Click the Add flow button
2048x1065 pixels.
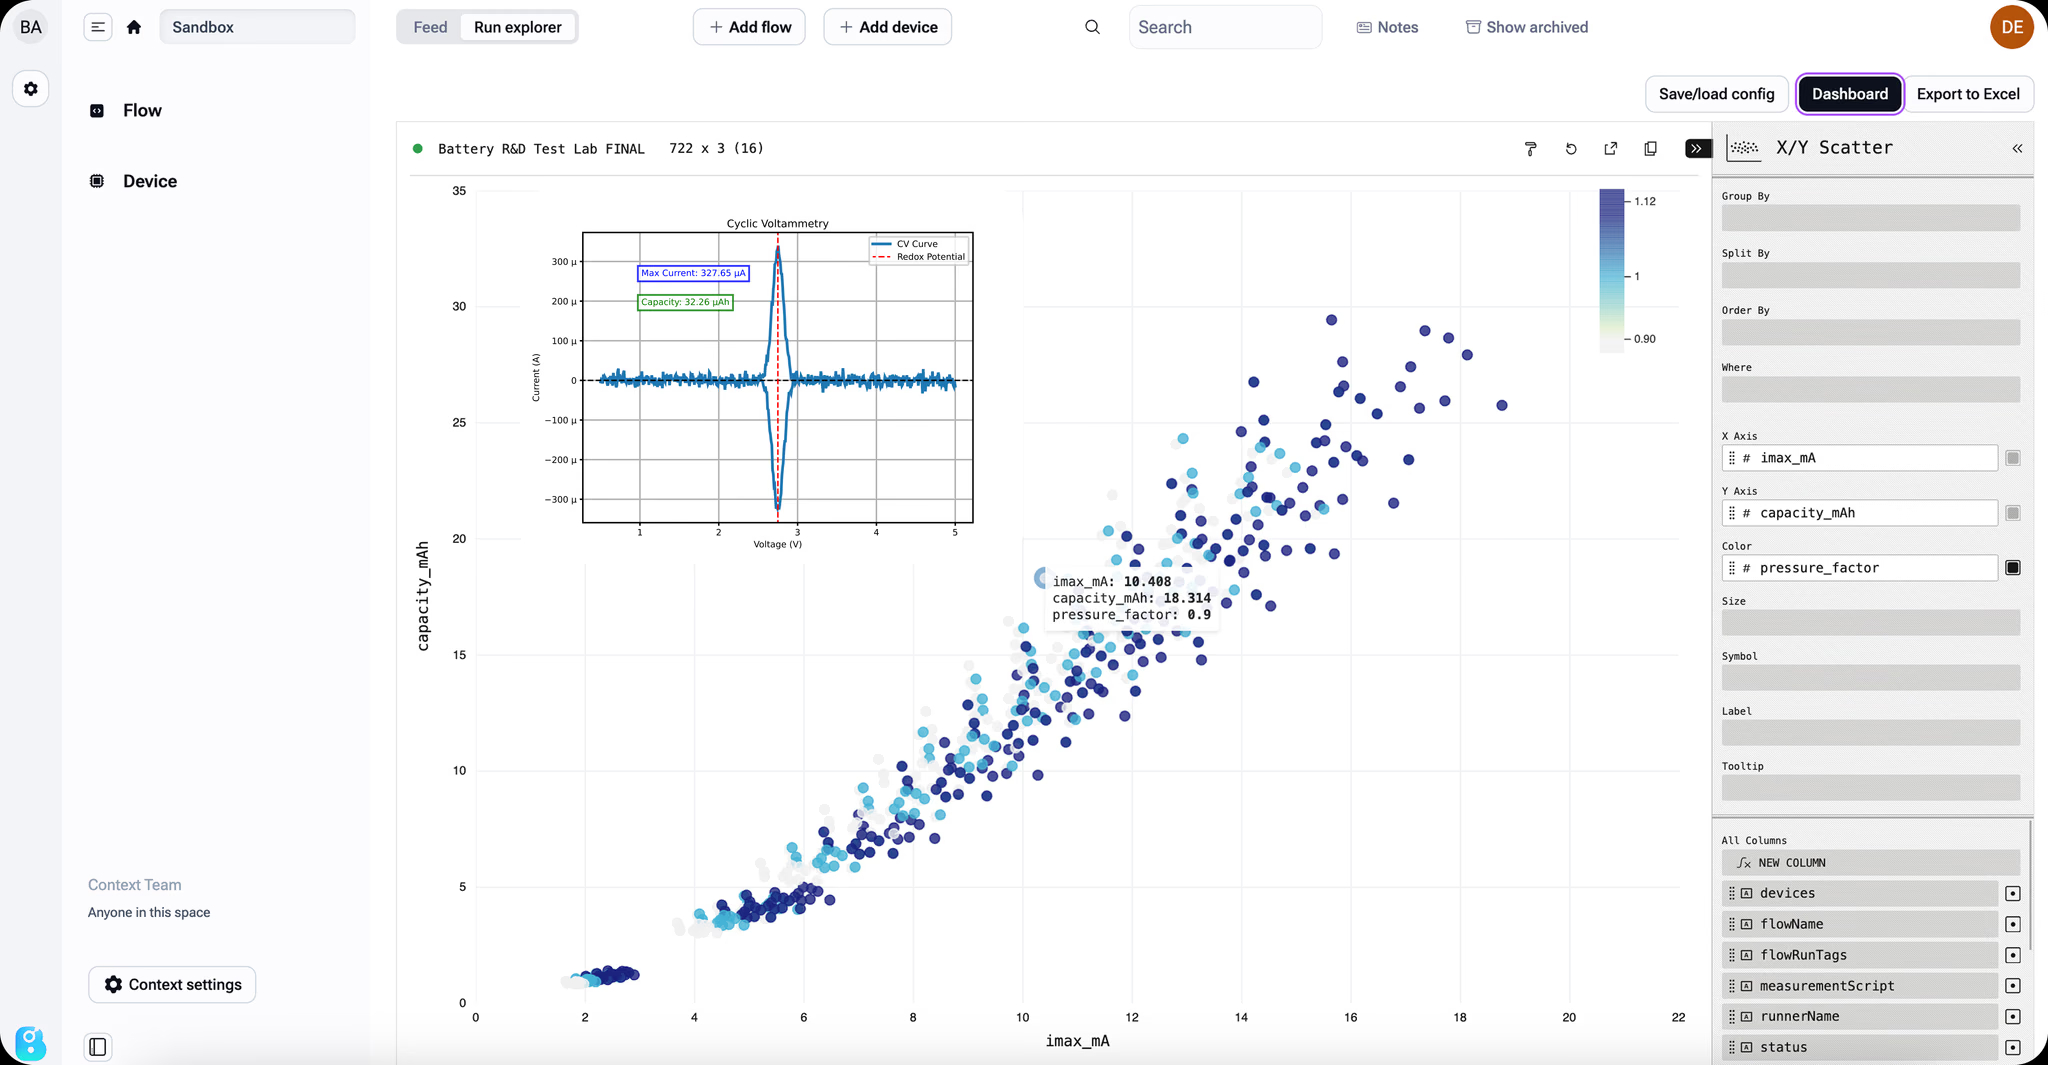coord(749,27)
